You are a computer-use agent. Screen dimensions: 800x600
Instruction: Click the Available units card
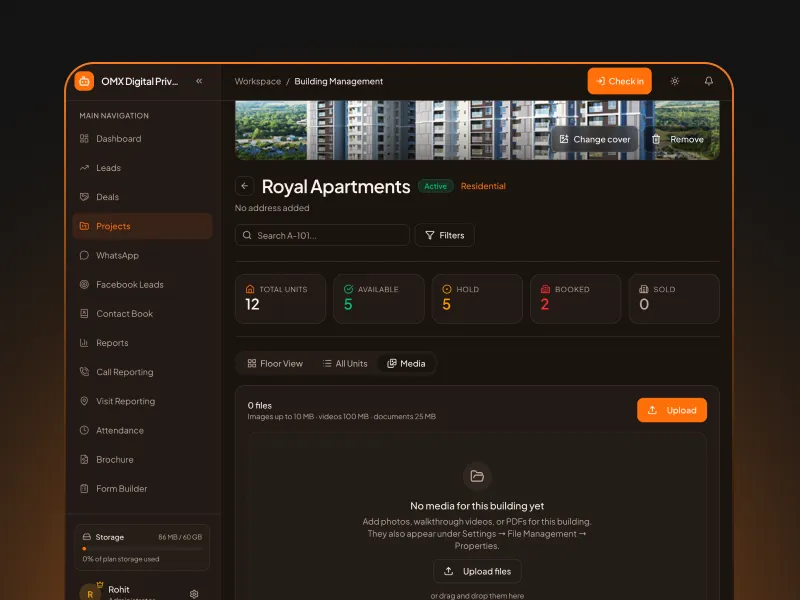379,299
